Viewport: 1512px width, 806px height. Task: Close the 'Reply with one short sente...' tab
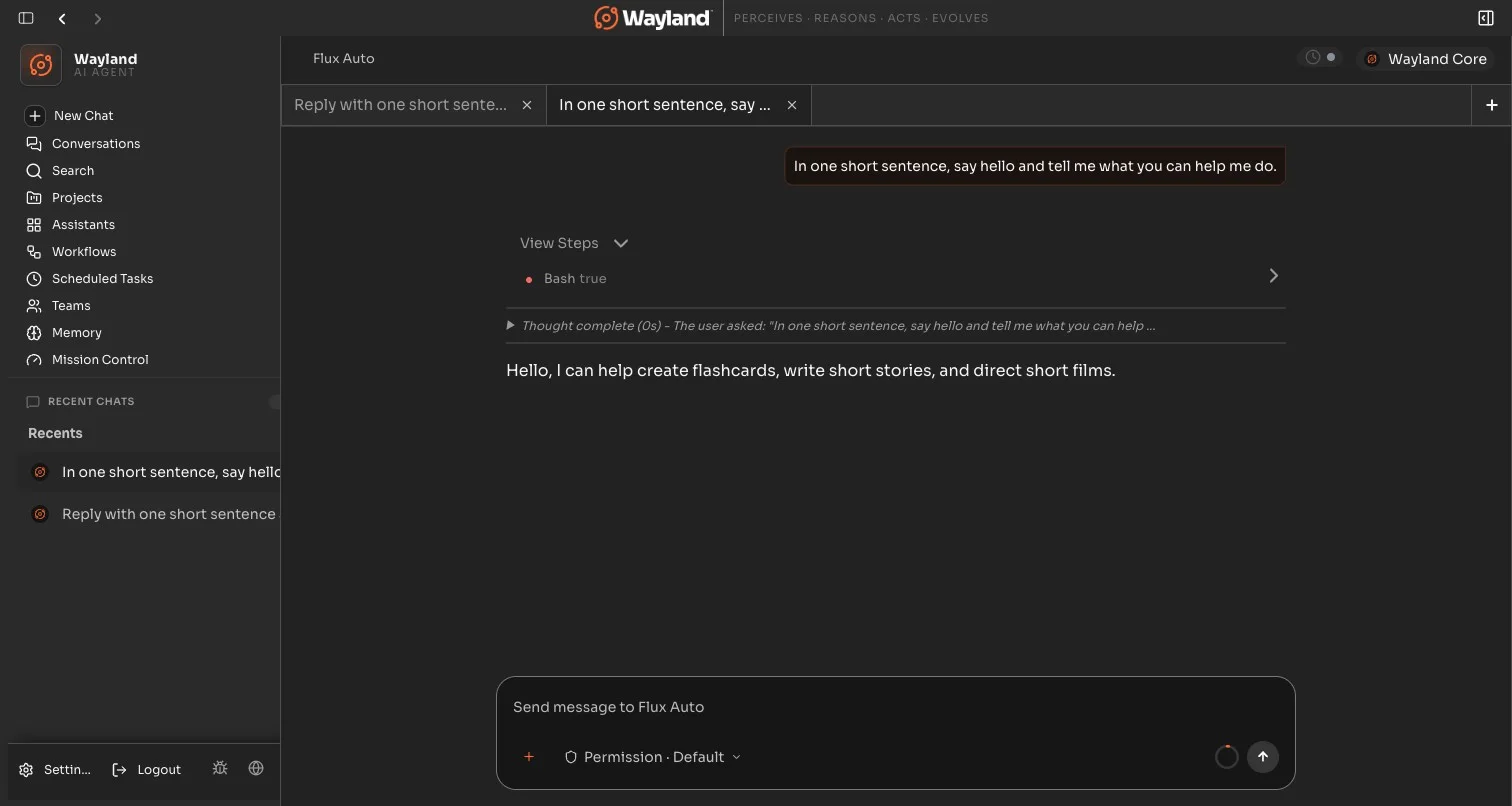tap(527, 105)
